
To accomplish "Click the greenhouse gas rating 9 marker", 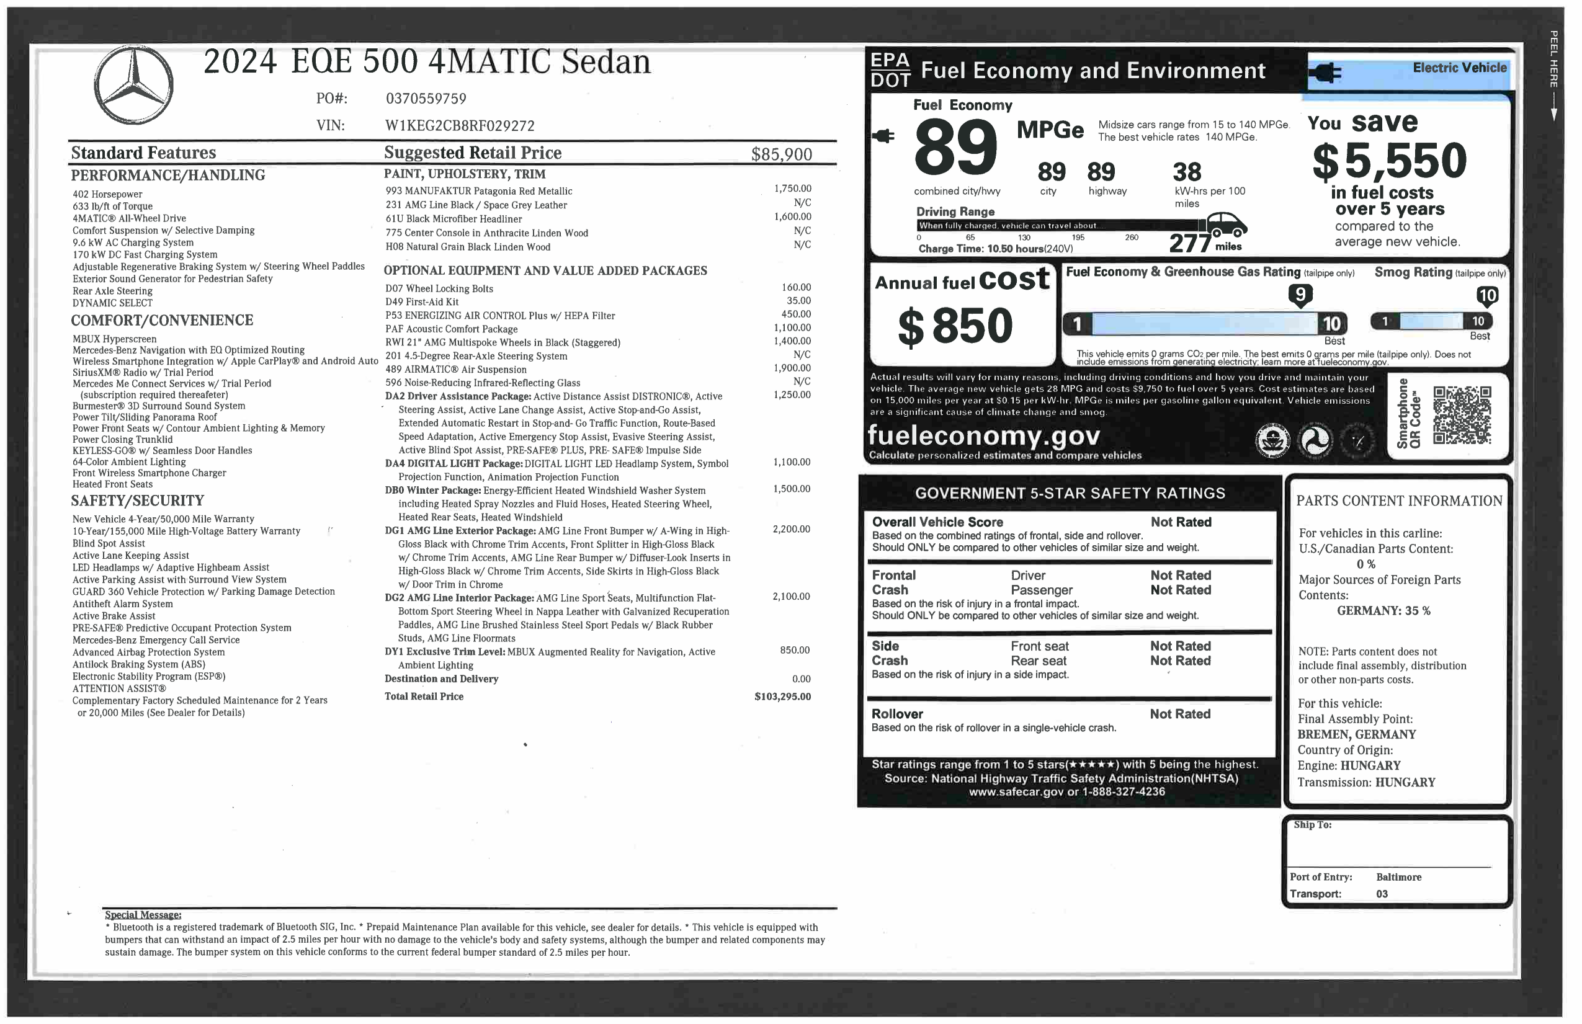I will (x=1299, y=295).
